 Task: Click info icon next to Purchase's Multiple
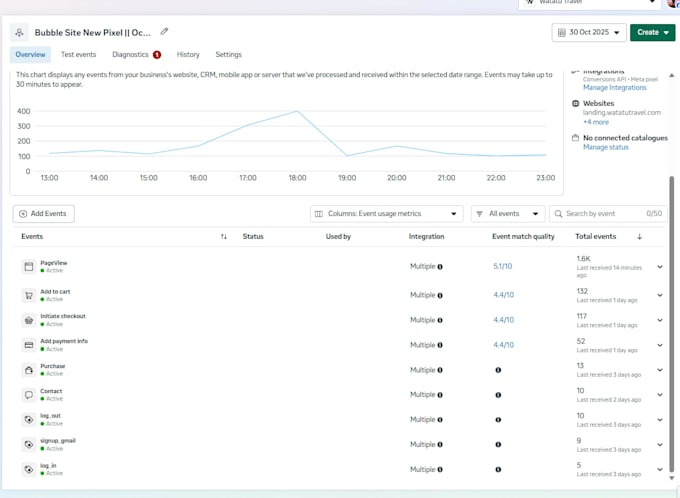coord(440,370)
